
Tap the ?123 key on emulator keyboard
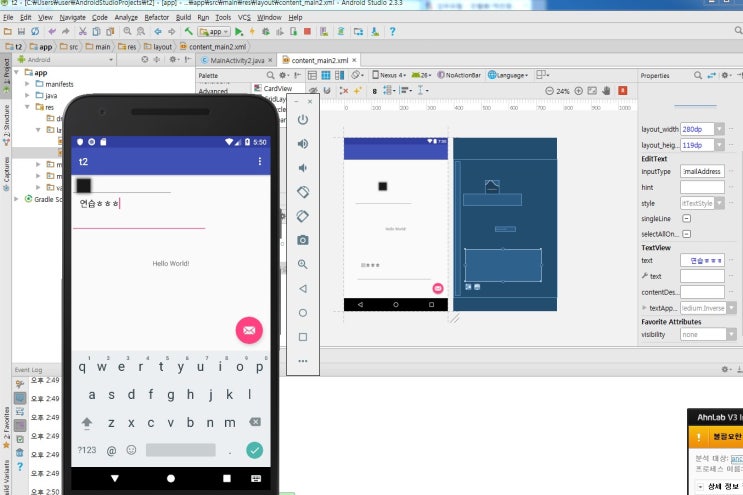pyautogui.click(x=87, y=450)
